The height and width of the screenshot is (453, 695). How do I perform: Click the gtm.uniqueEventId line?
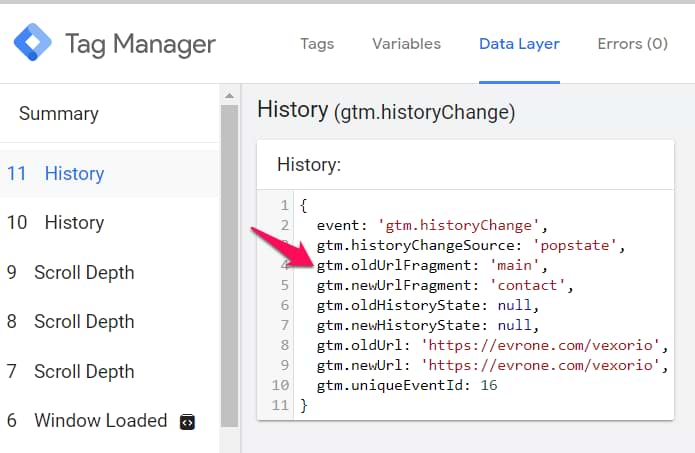pos(406,386)
